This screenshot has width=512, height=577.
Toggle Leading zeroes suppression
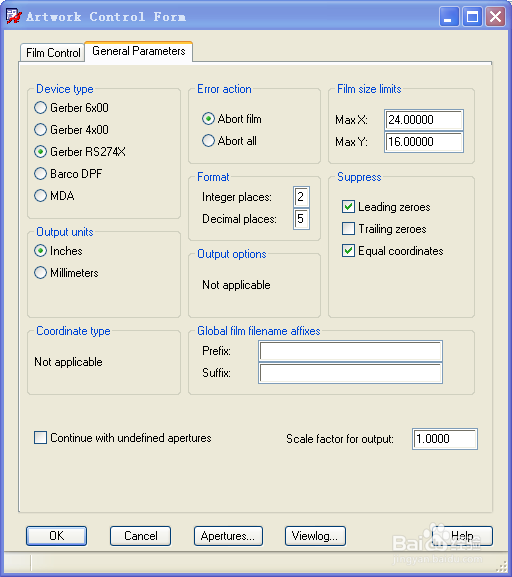386,207
